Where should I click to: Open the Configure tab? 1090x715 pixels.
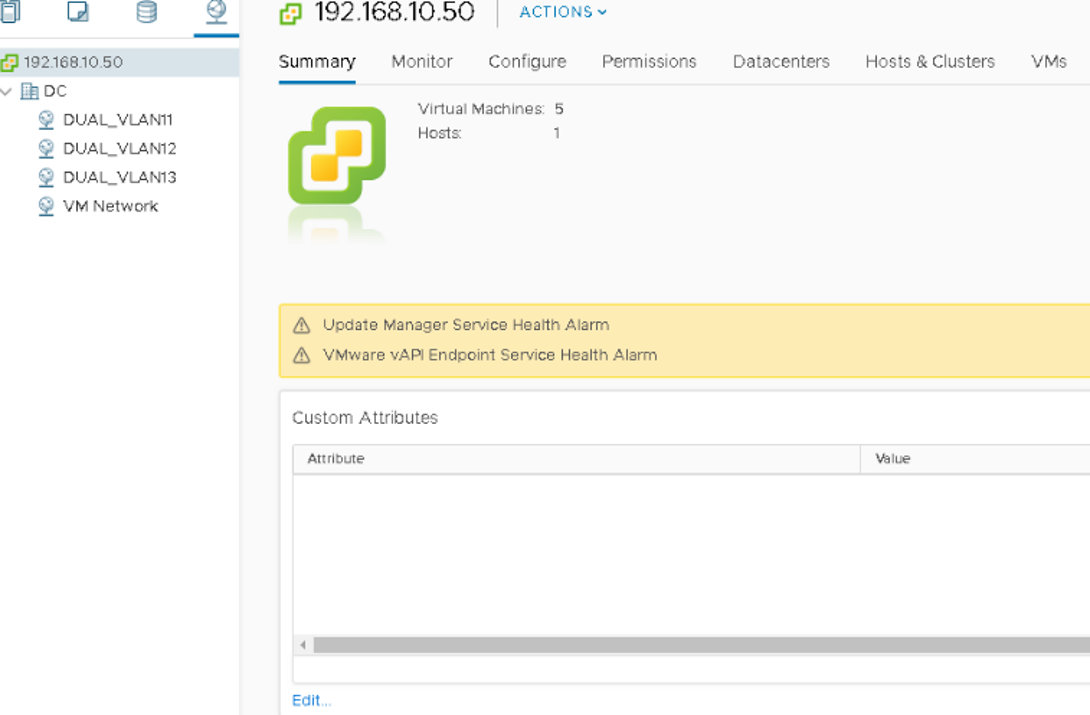[x=528, y=62]
